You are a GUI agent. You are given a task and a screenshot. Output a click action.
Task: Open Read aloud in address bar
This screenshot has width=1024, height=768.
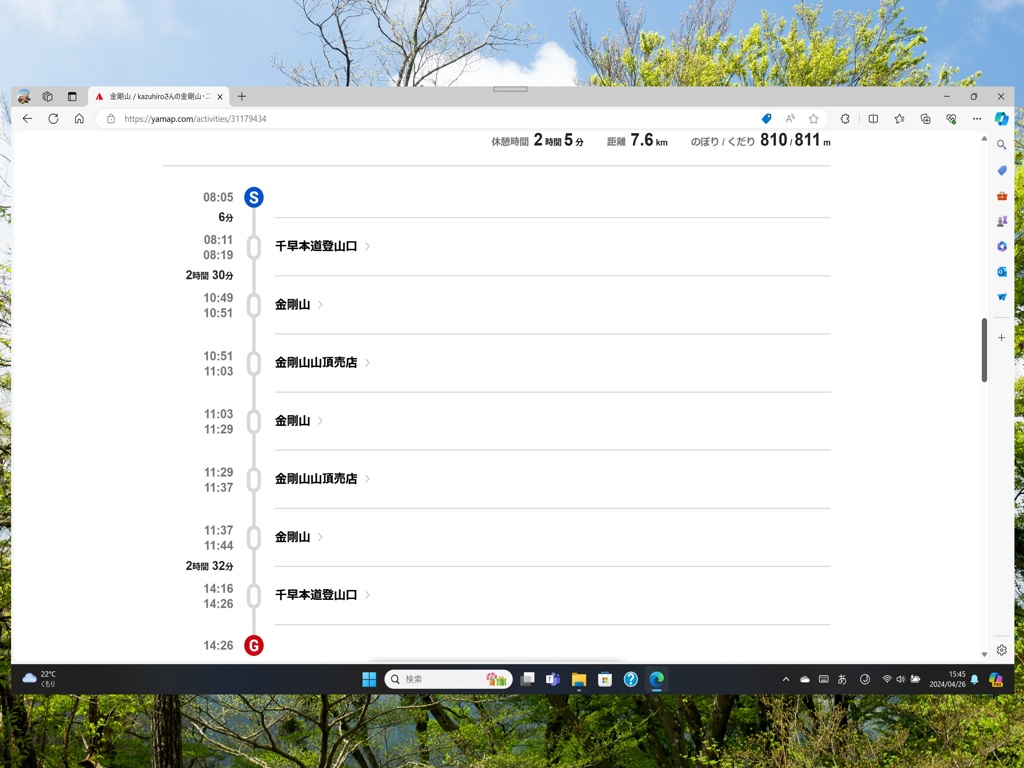tap(790, 118)
